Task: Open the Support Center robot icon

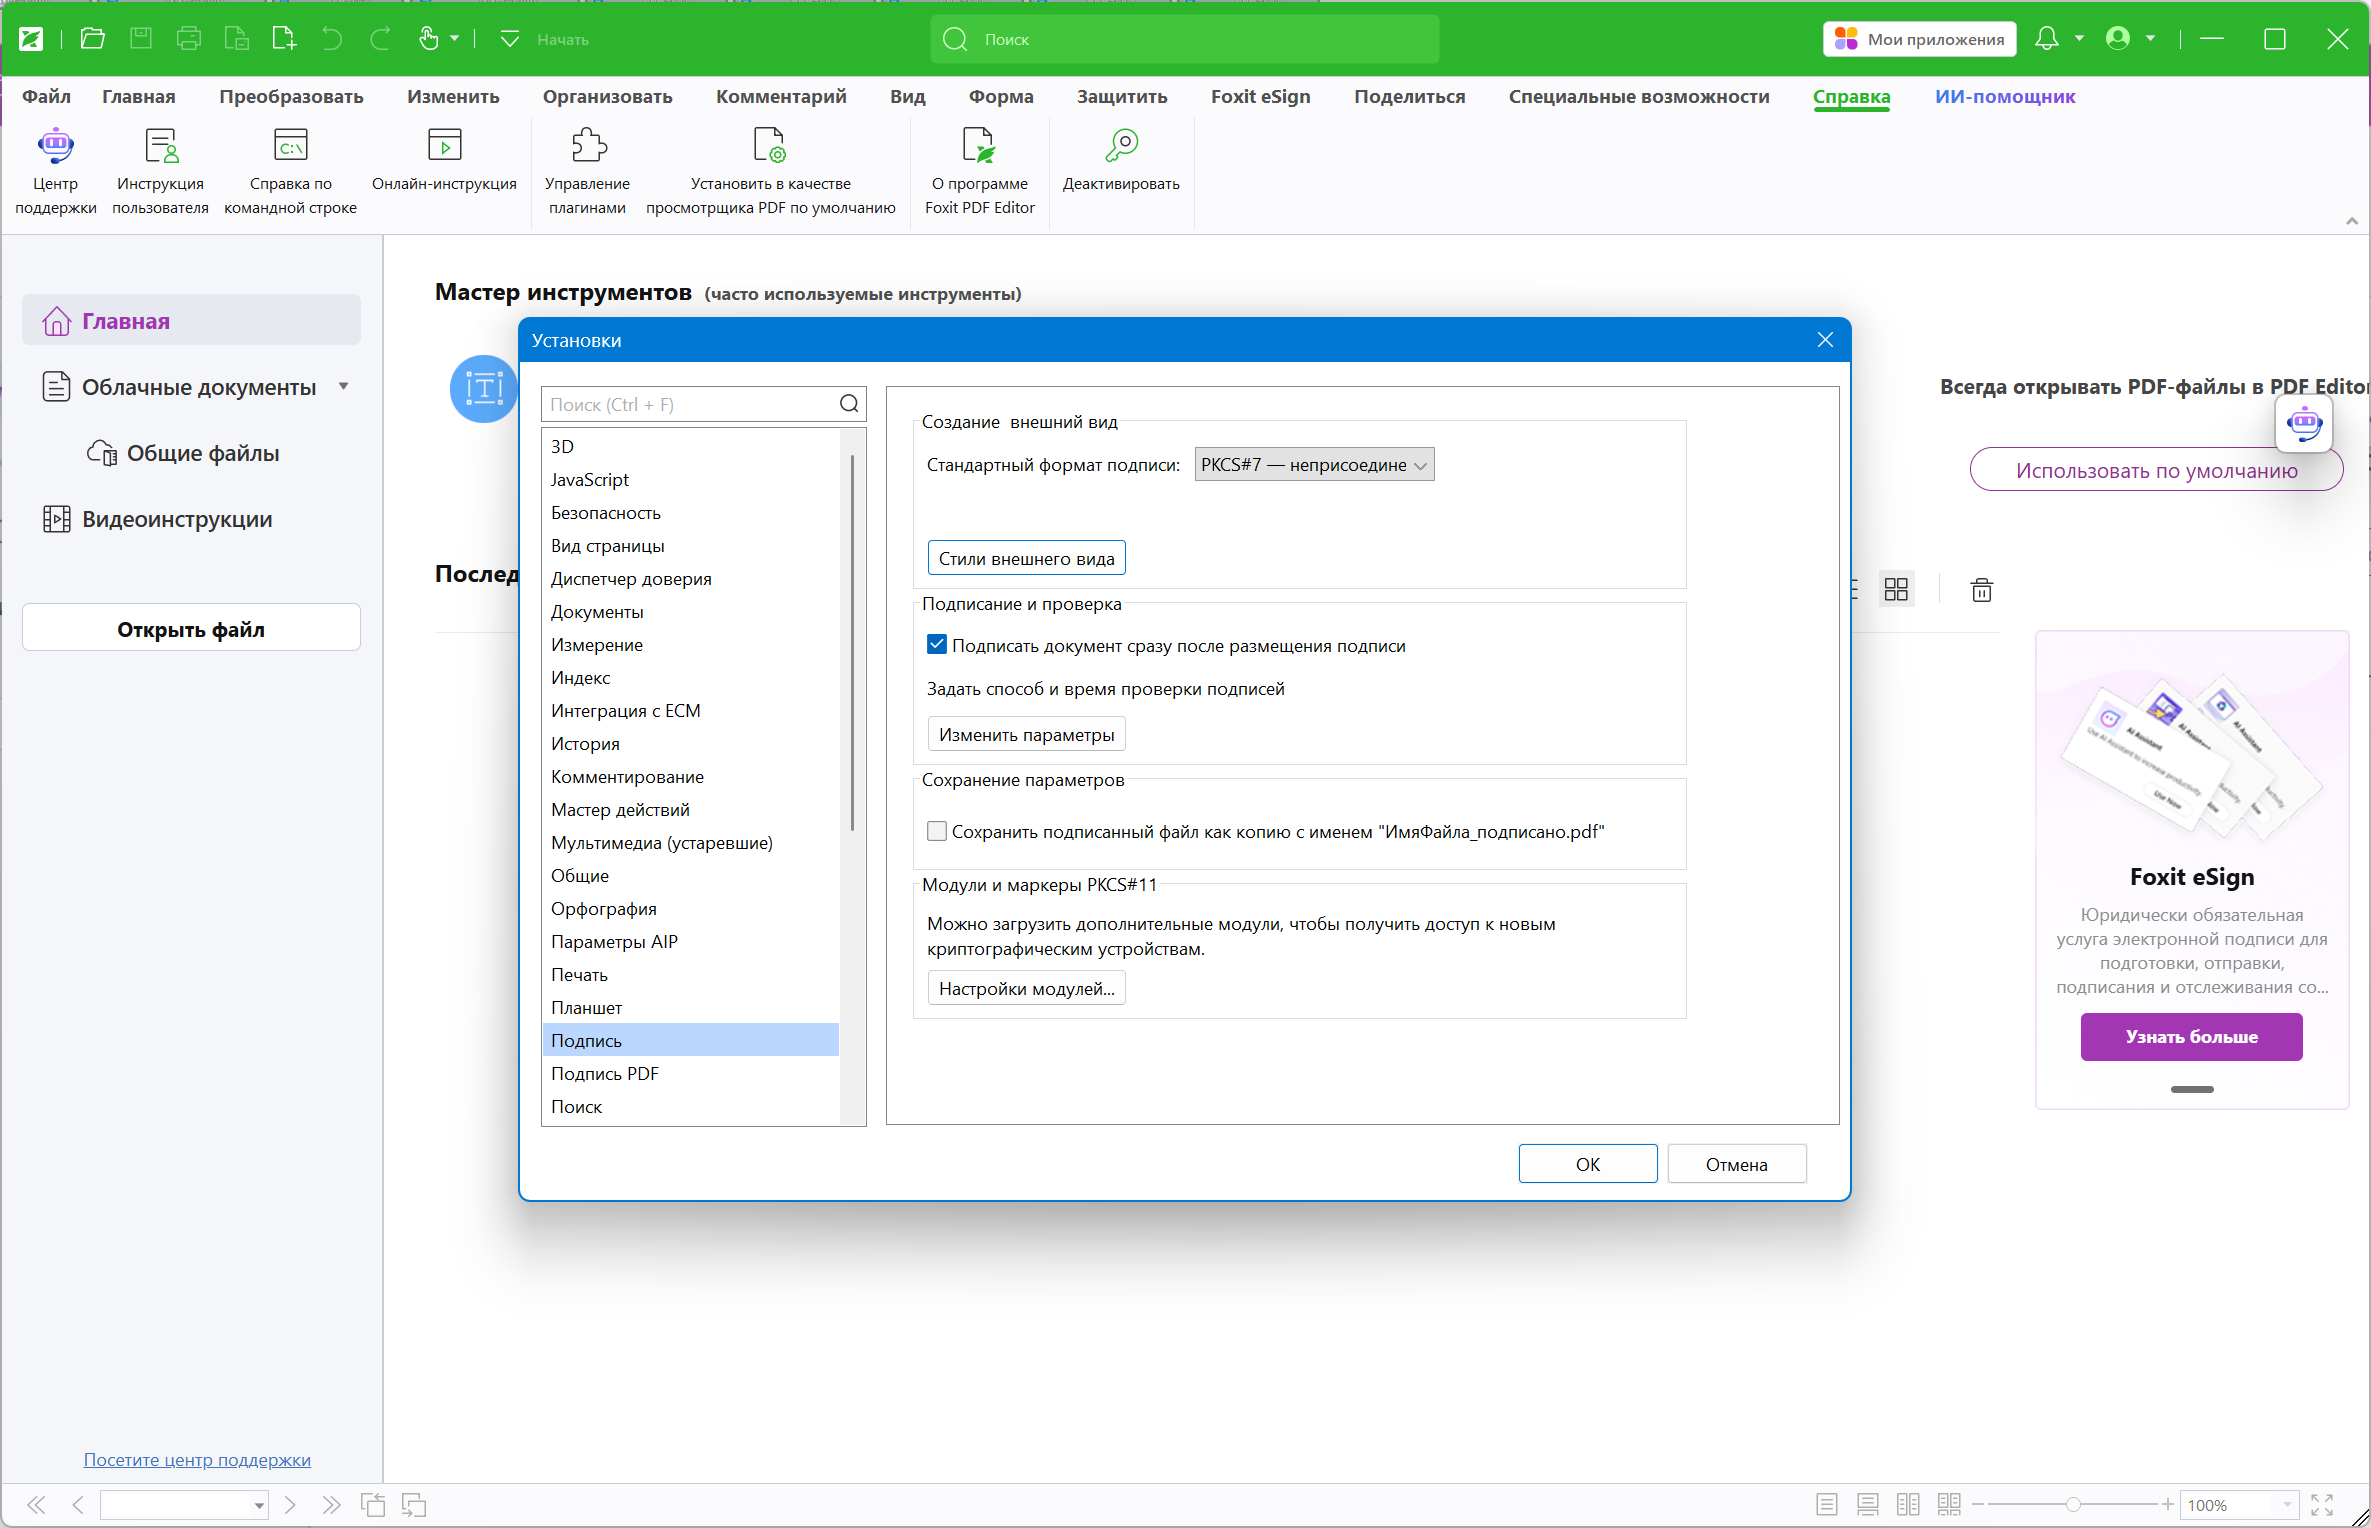Action: coord(55,147)
